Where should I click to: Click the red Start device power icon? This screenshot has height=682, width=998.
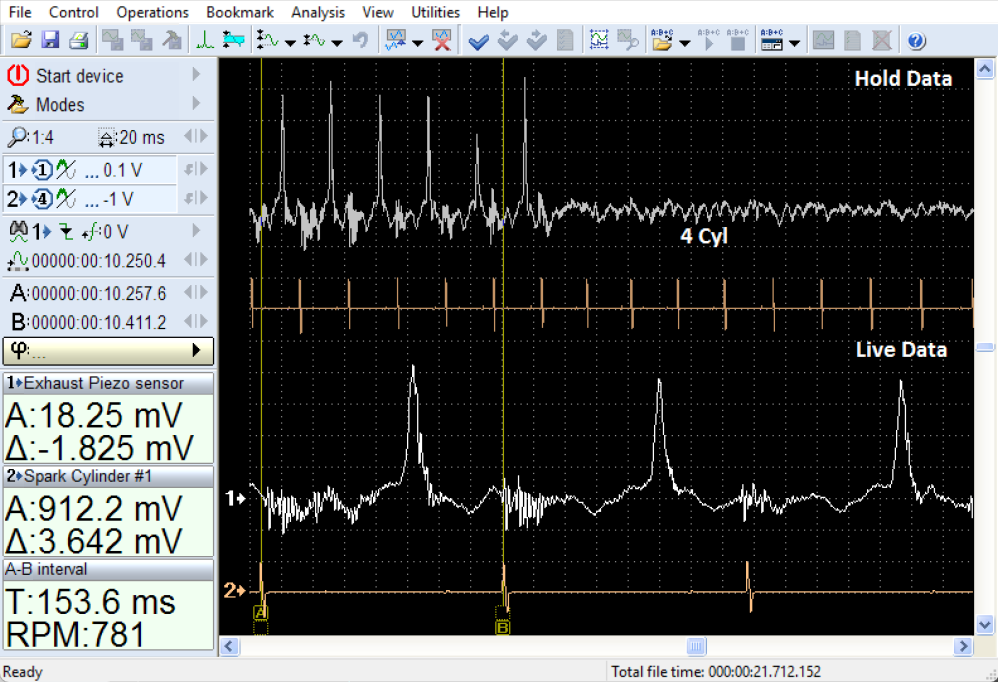coord(18,75)
